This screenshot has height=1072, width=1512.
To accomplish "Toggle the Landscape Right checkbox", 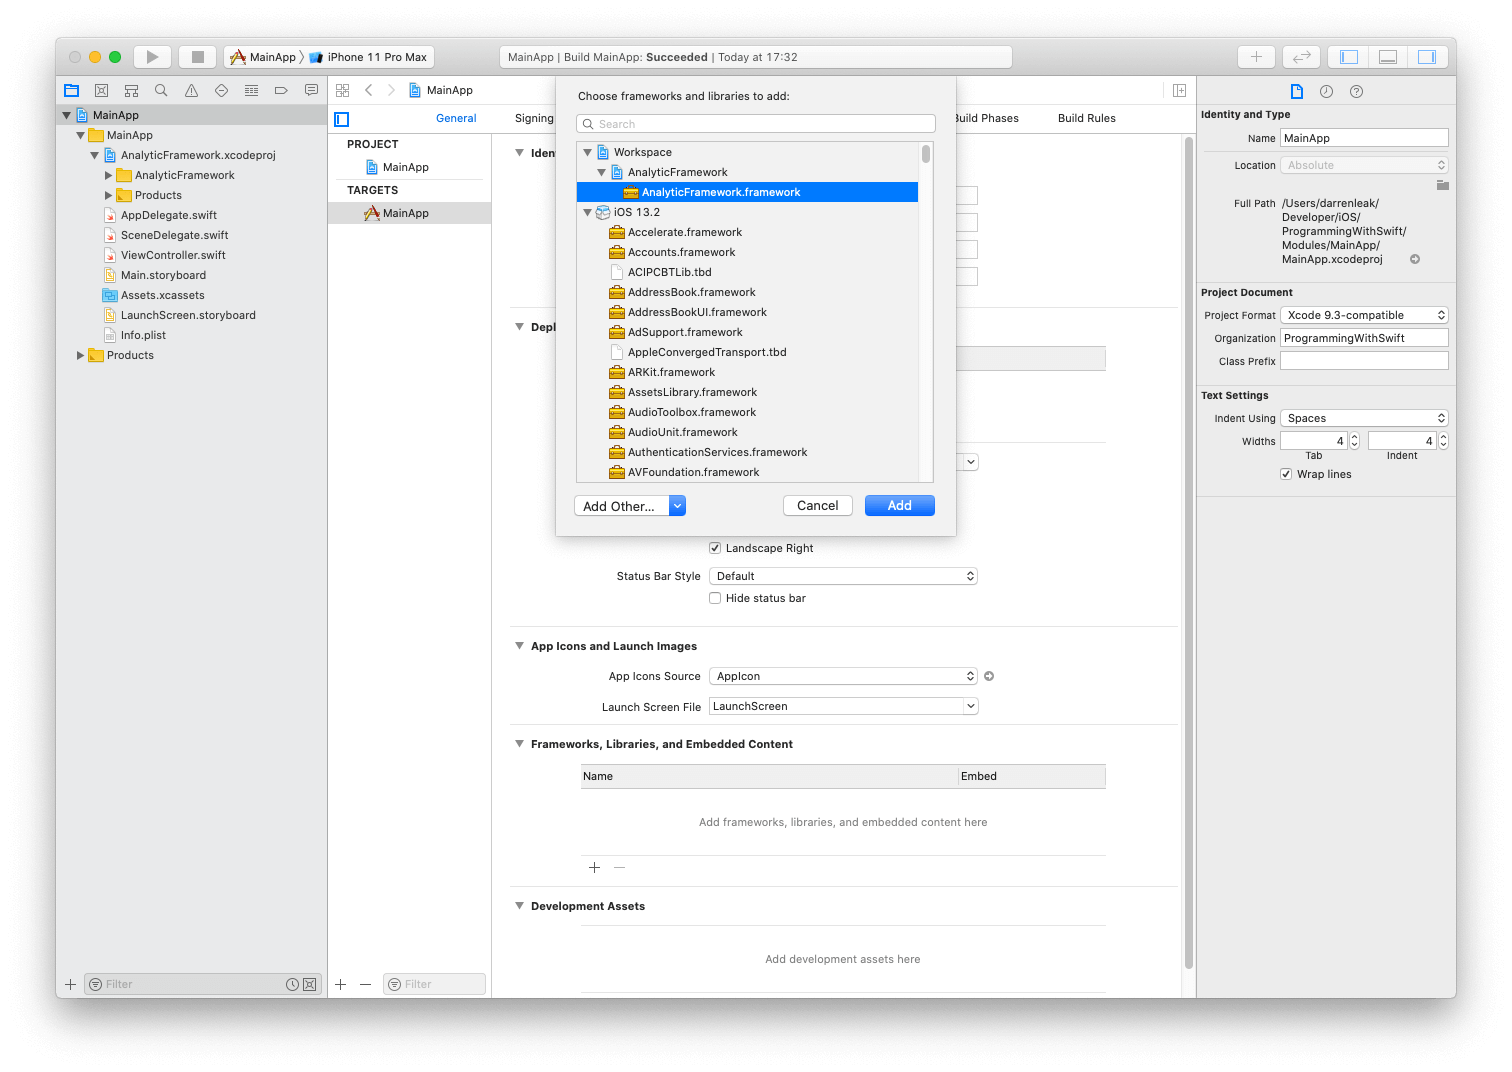I will point(715,548).
